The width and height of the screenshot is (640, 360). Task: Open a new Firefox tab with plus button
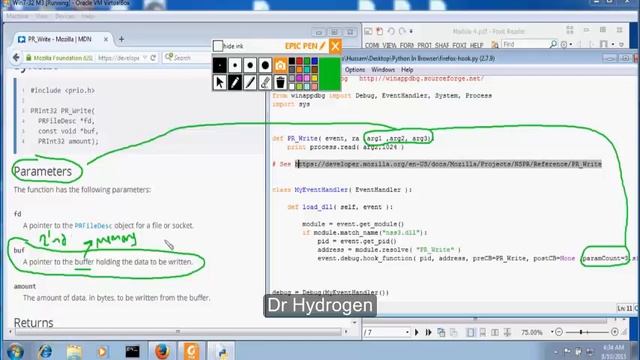coord(121,39)
